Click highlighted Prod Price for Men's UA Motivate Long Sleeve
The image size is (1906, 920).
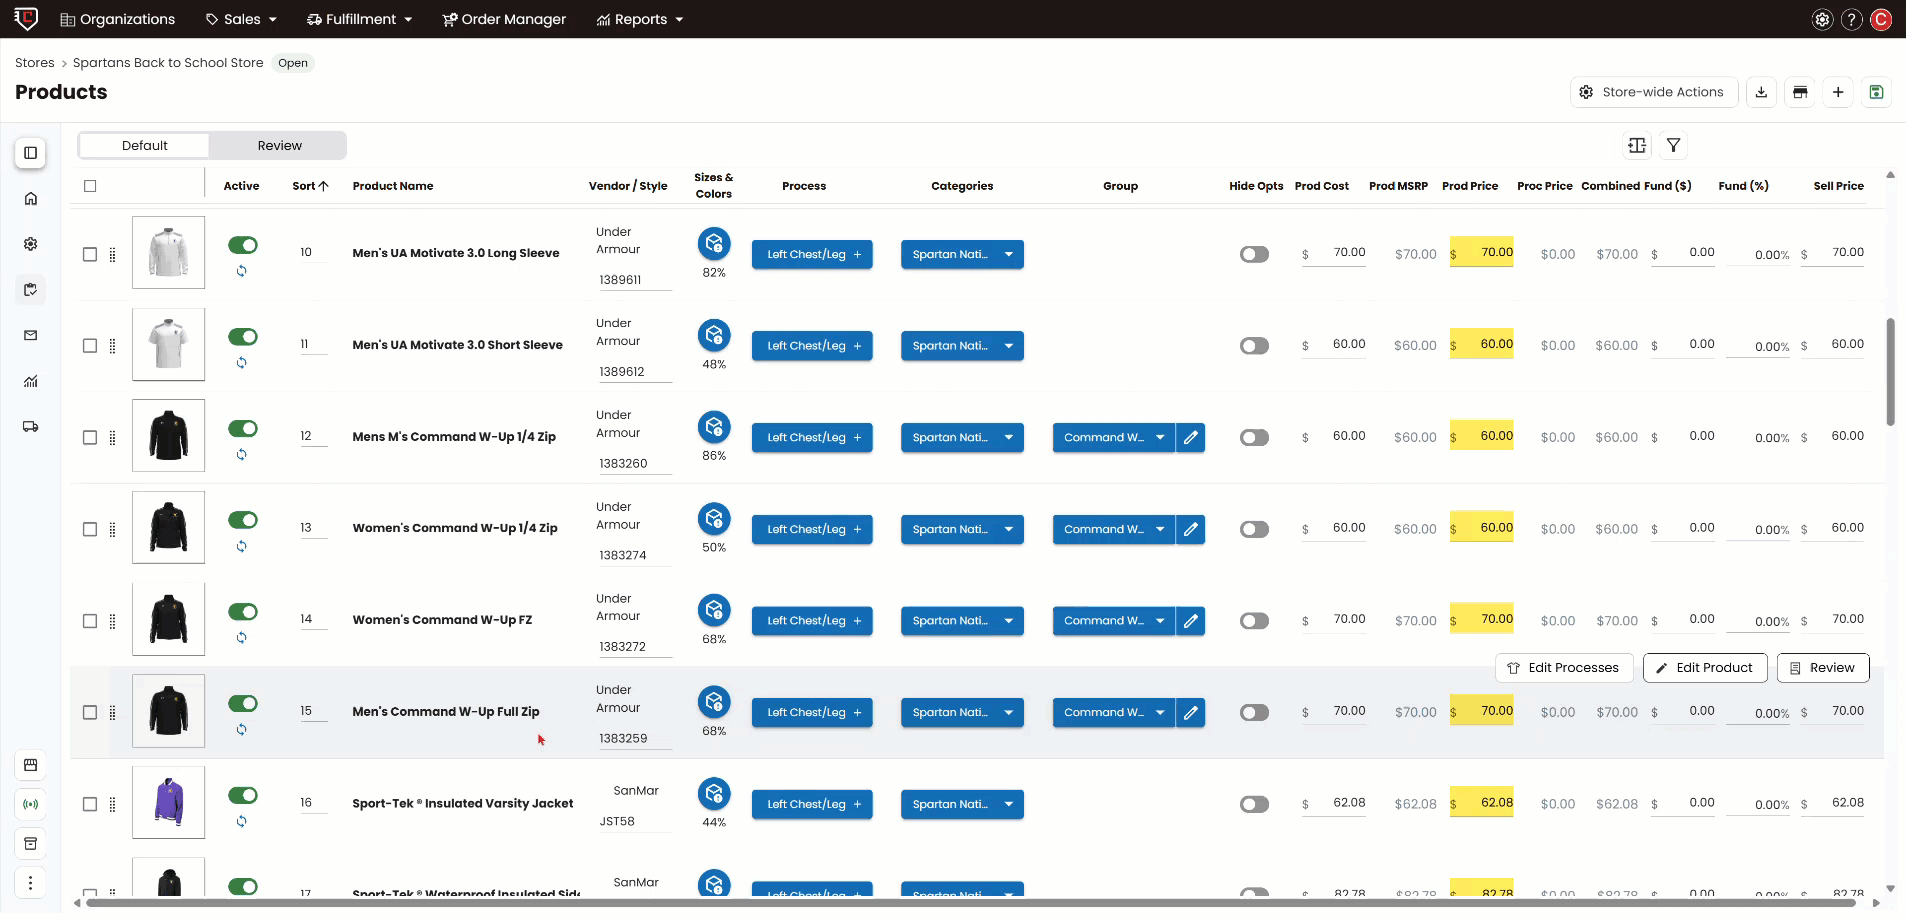[1481, 253]
